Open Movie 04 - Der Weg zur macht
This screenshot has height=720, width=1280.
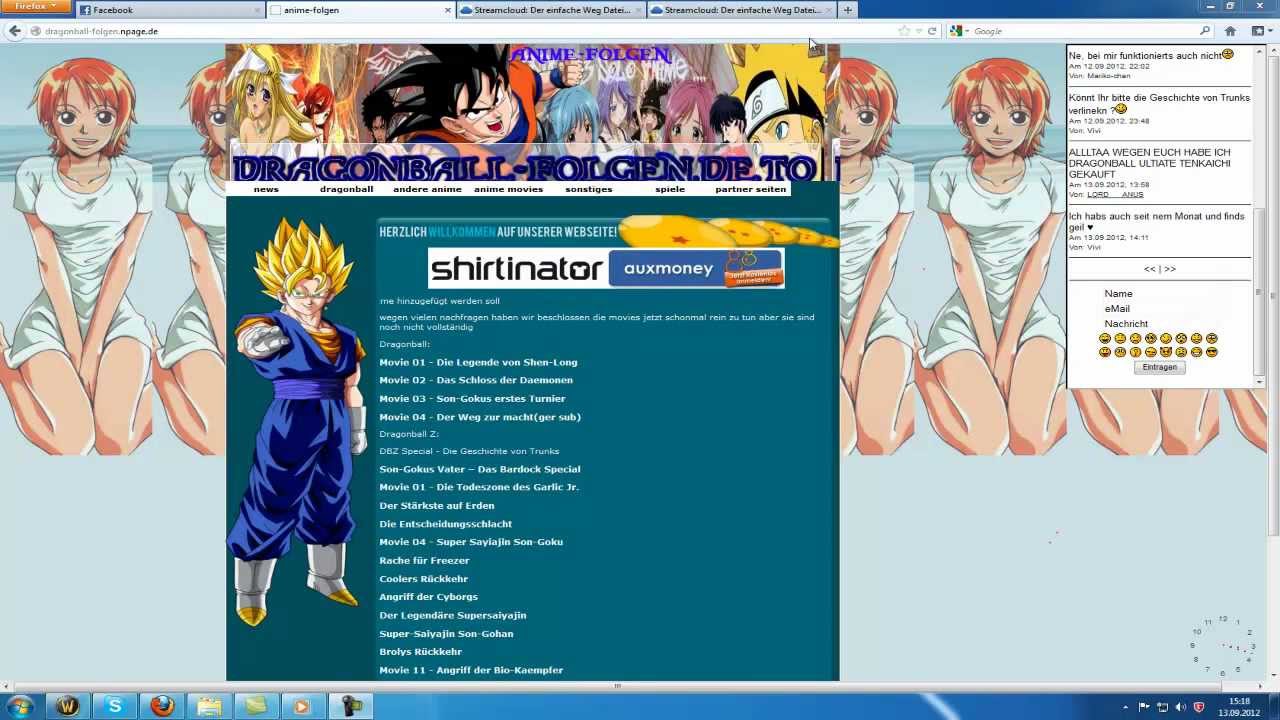point(480,417)
